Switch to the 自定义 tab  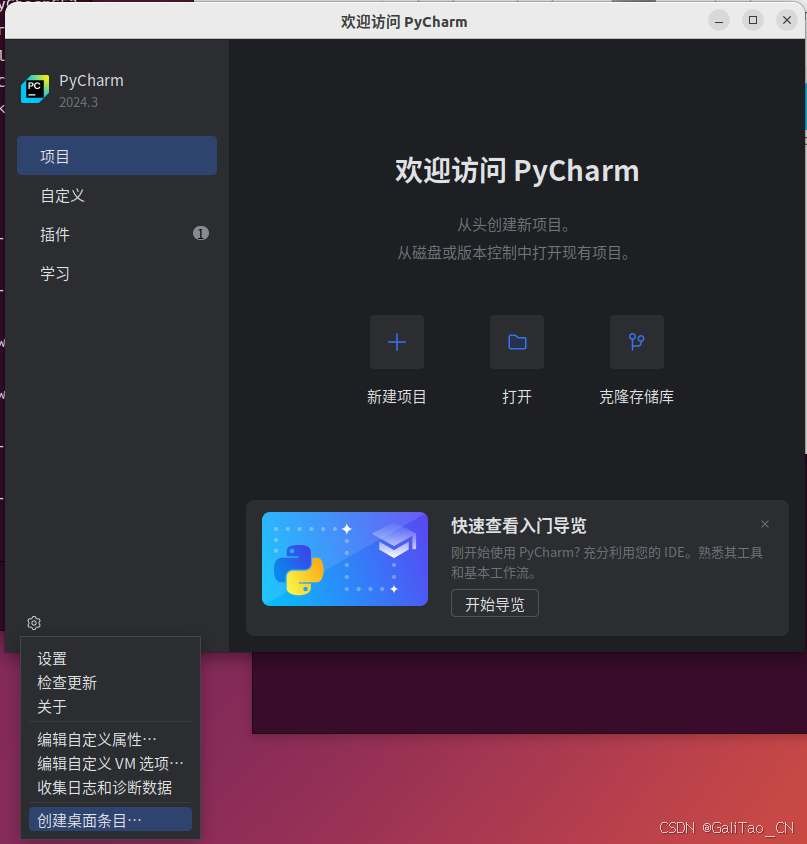pyautogui.click(x=117, y=195)
